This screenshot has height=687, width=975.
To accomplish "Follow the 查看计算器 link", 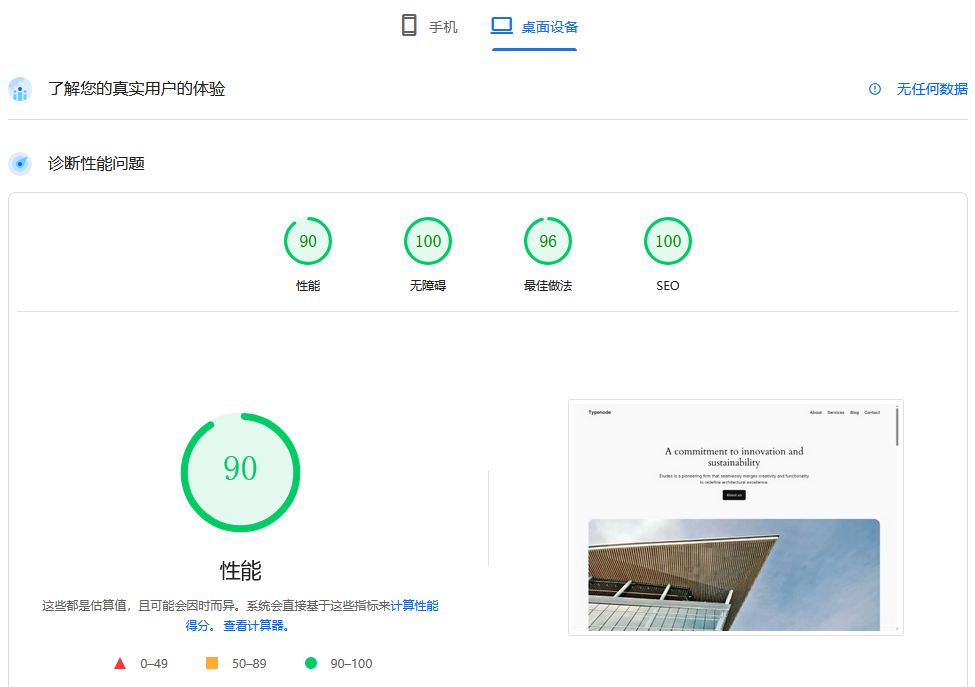I will [x=256, y=626].
